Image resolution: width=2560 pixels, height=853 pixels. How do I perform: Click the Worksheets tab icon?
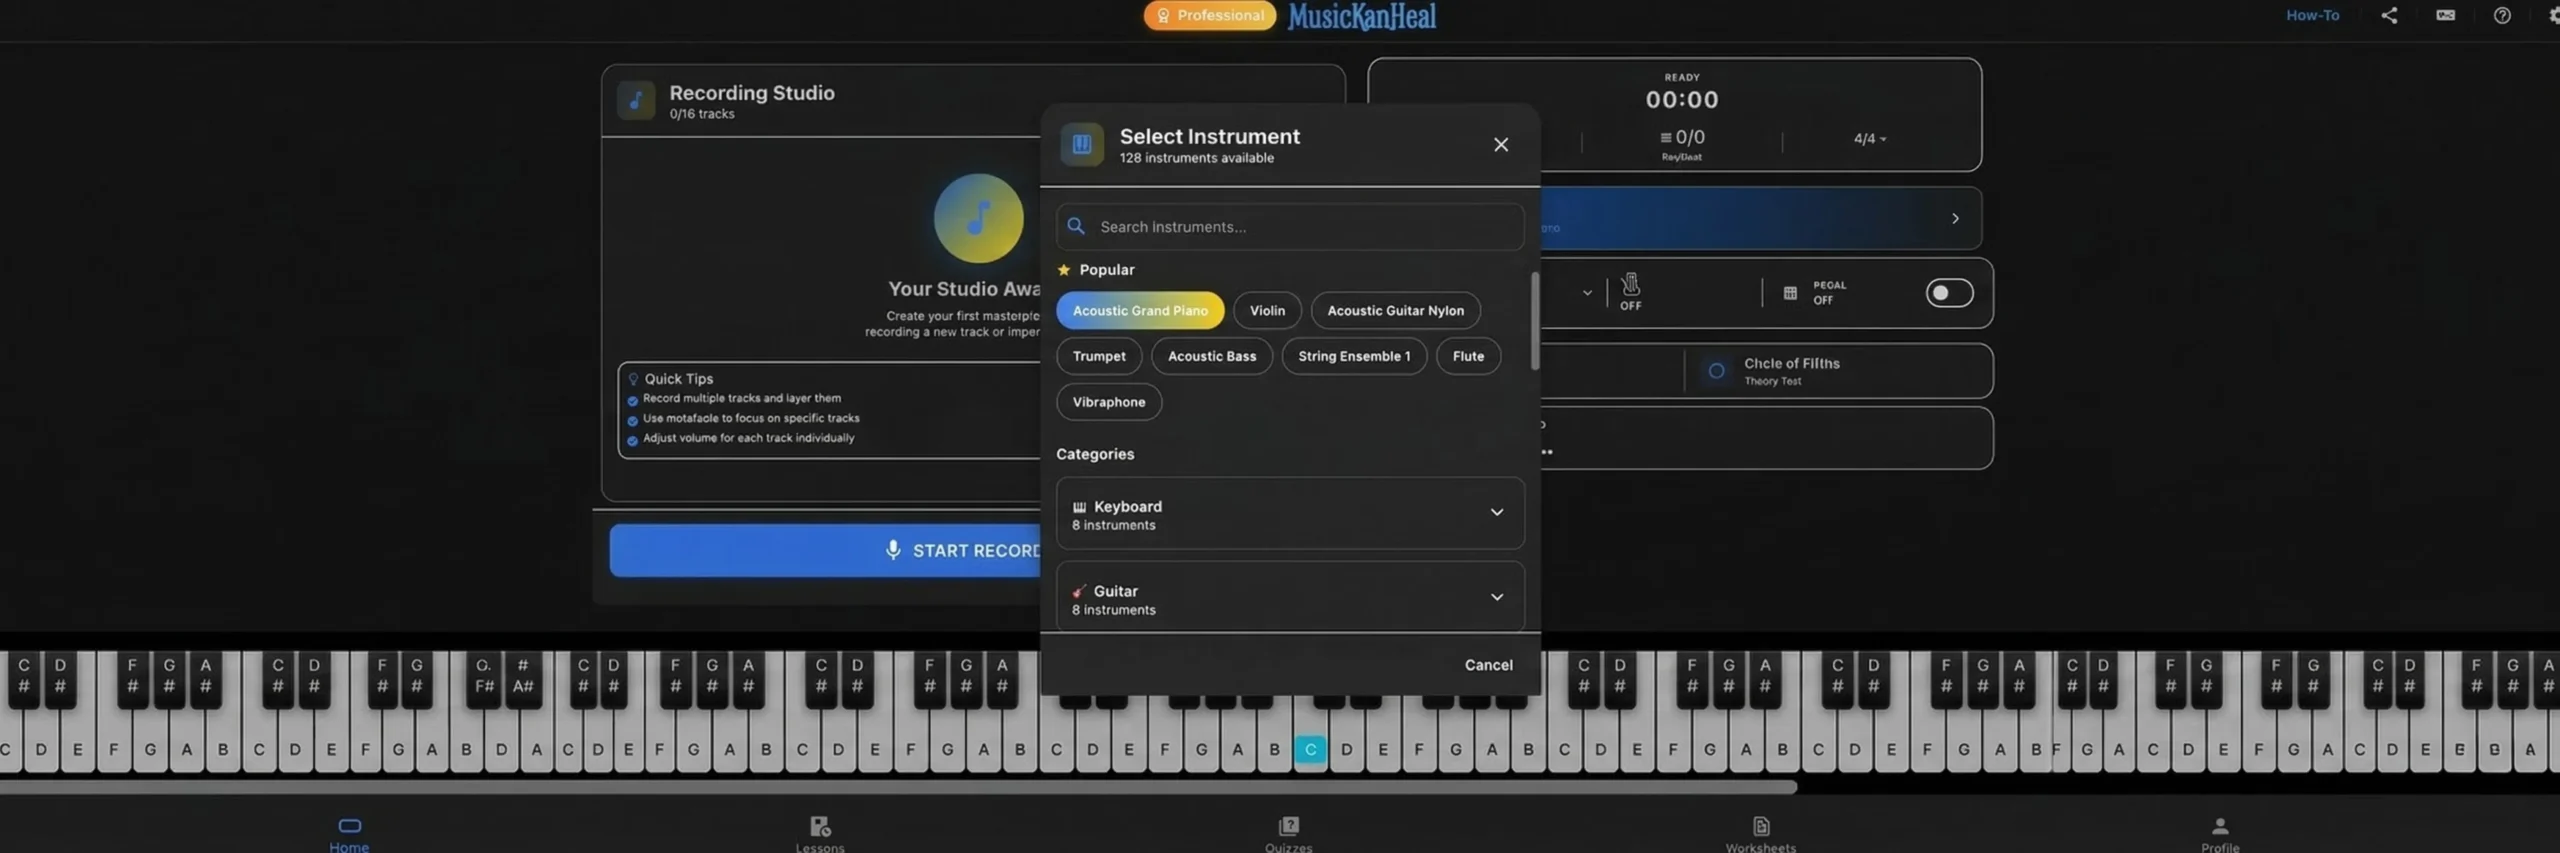click(x=1761, y=826)
